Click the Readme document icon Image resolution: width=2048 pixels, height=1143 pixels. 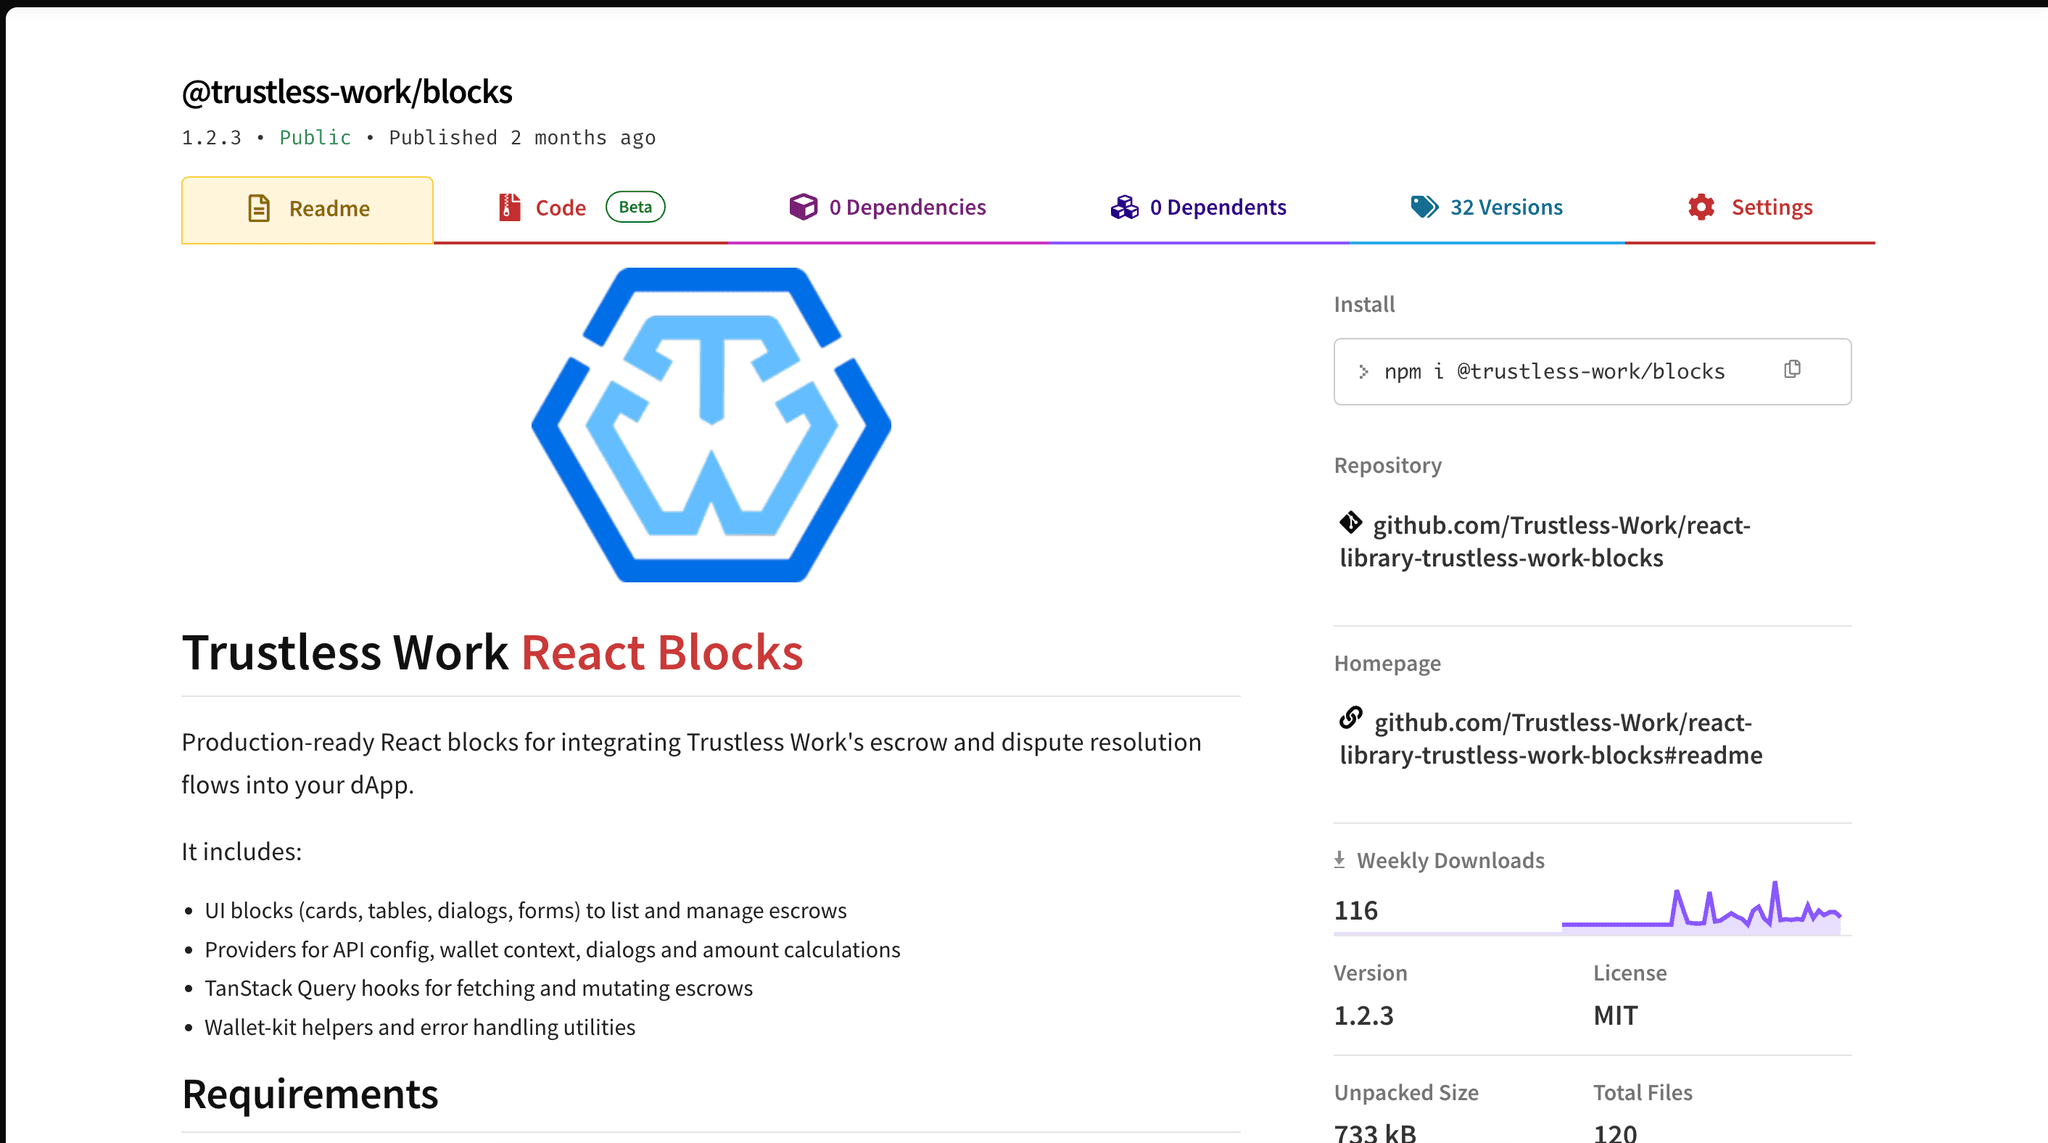coord(259,208)
